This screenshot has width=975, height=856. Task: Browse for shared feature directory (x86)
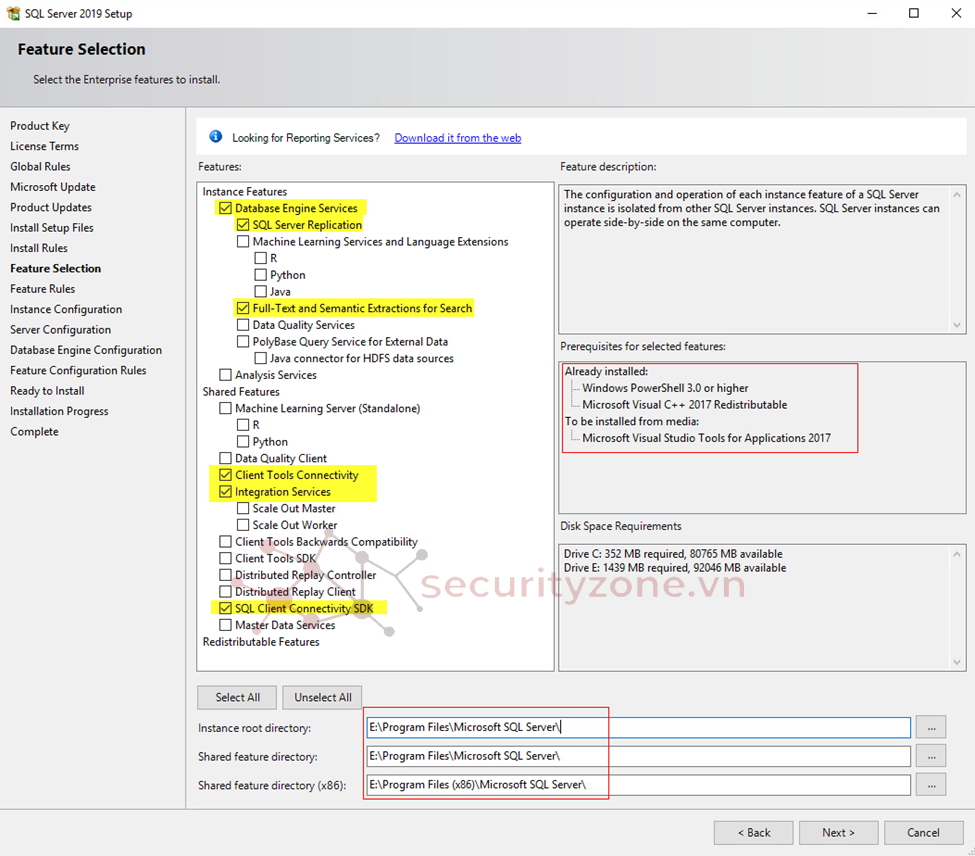(x=930, y=785)
